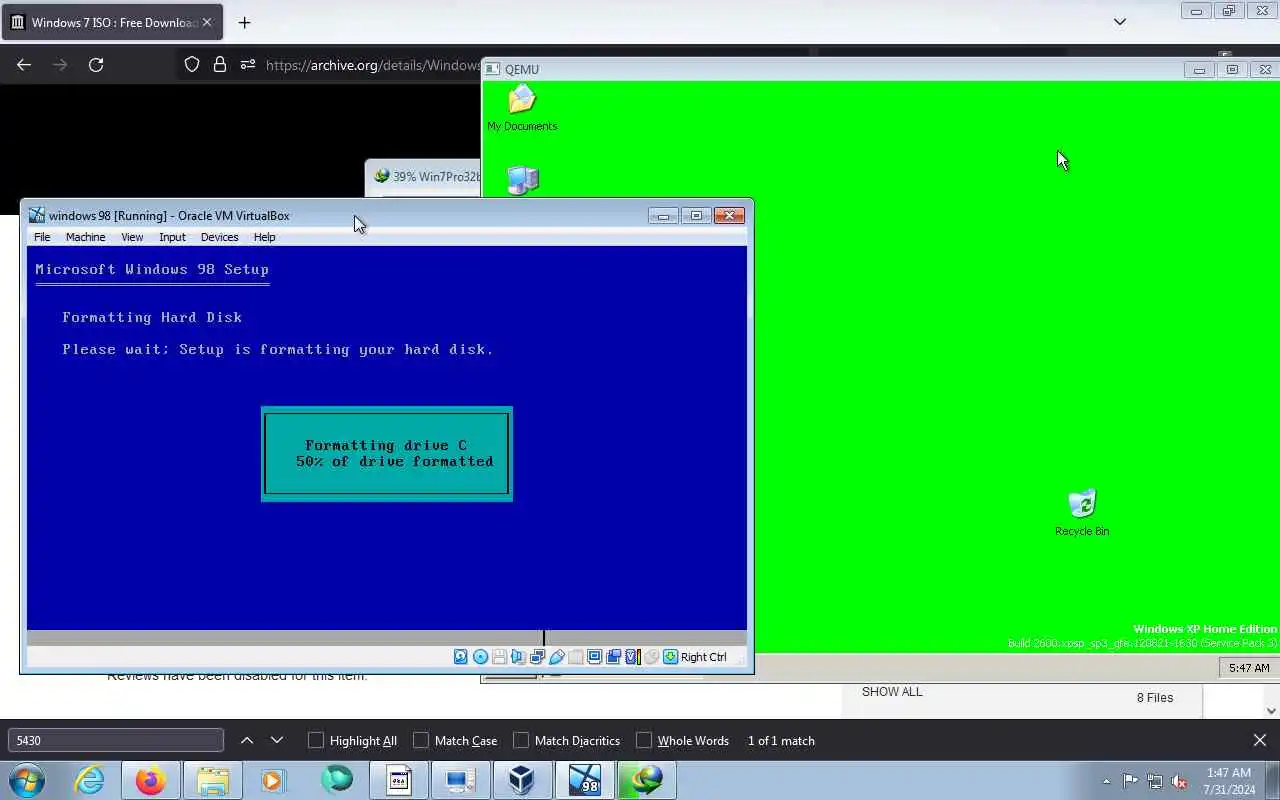Viewport: 1280px width, 800px height.
Task: Click the '8 Files' text on archive page
Action: (x=1155, y=698)
